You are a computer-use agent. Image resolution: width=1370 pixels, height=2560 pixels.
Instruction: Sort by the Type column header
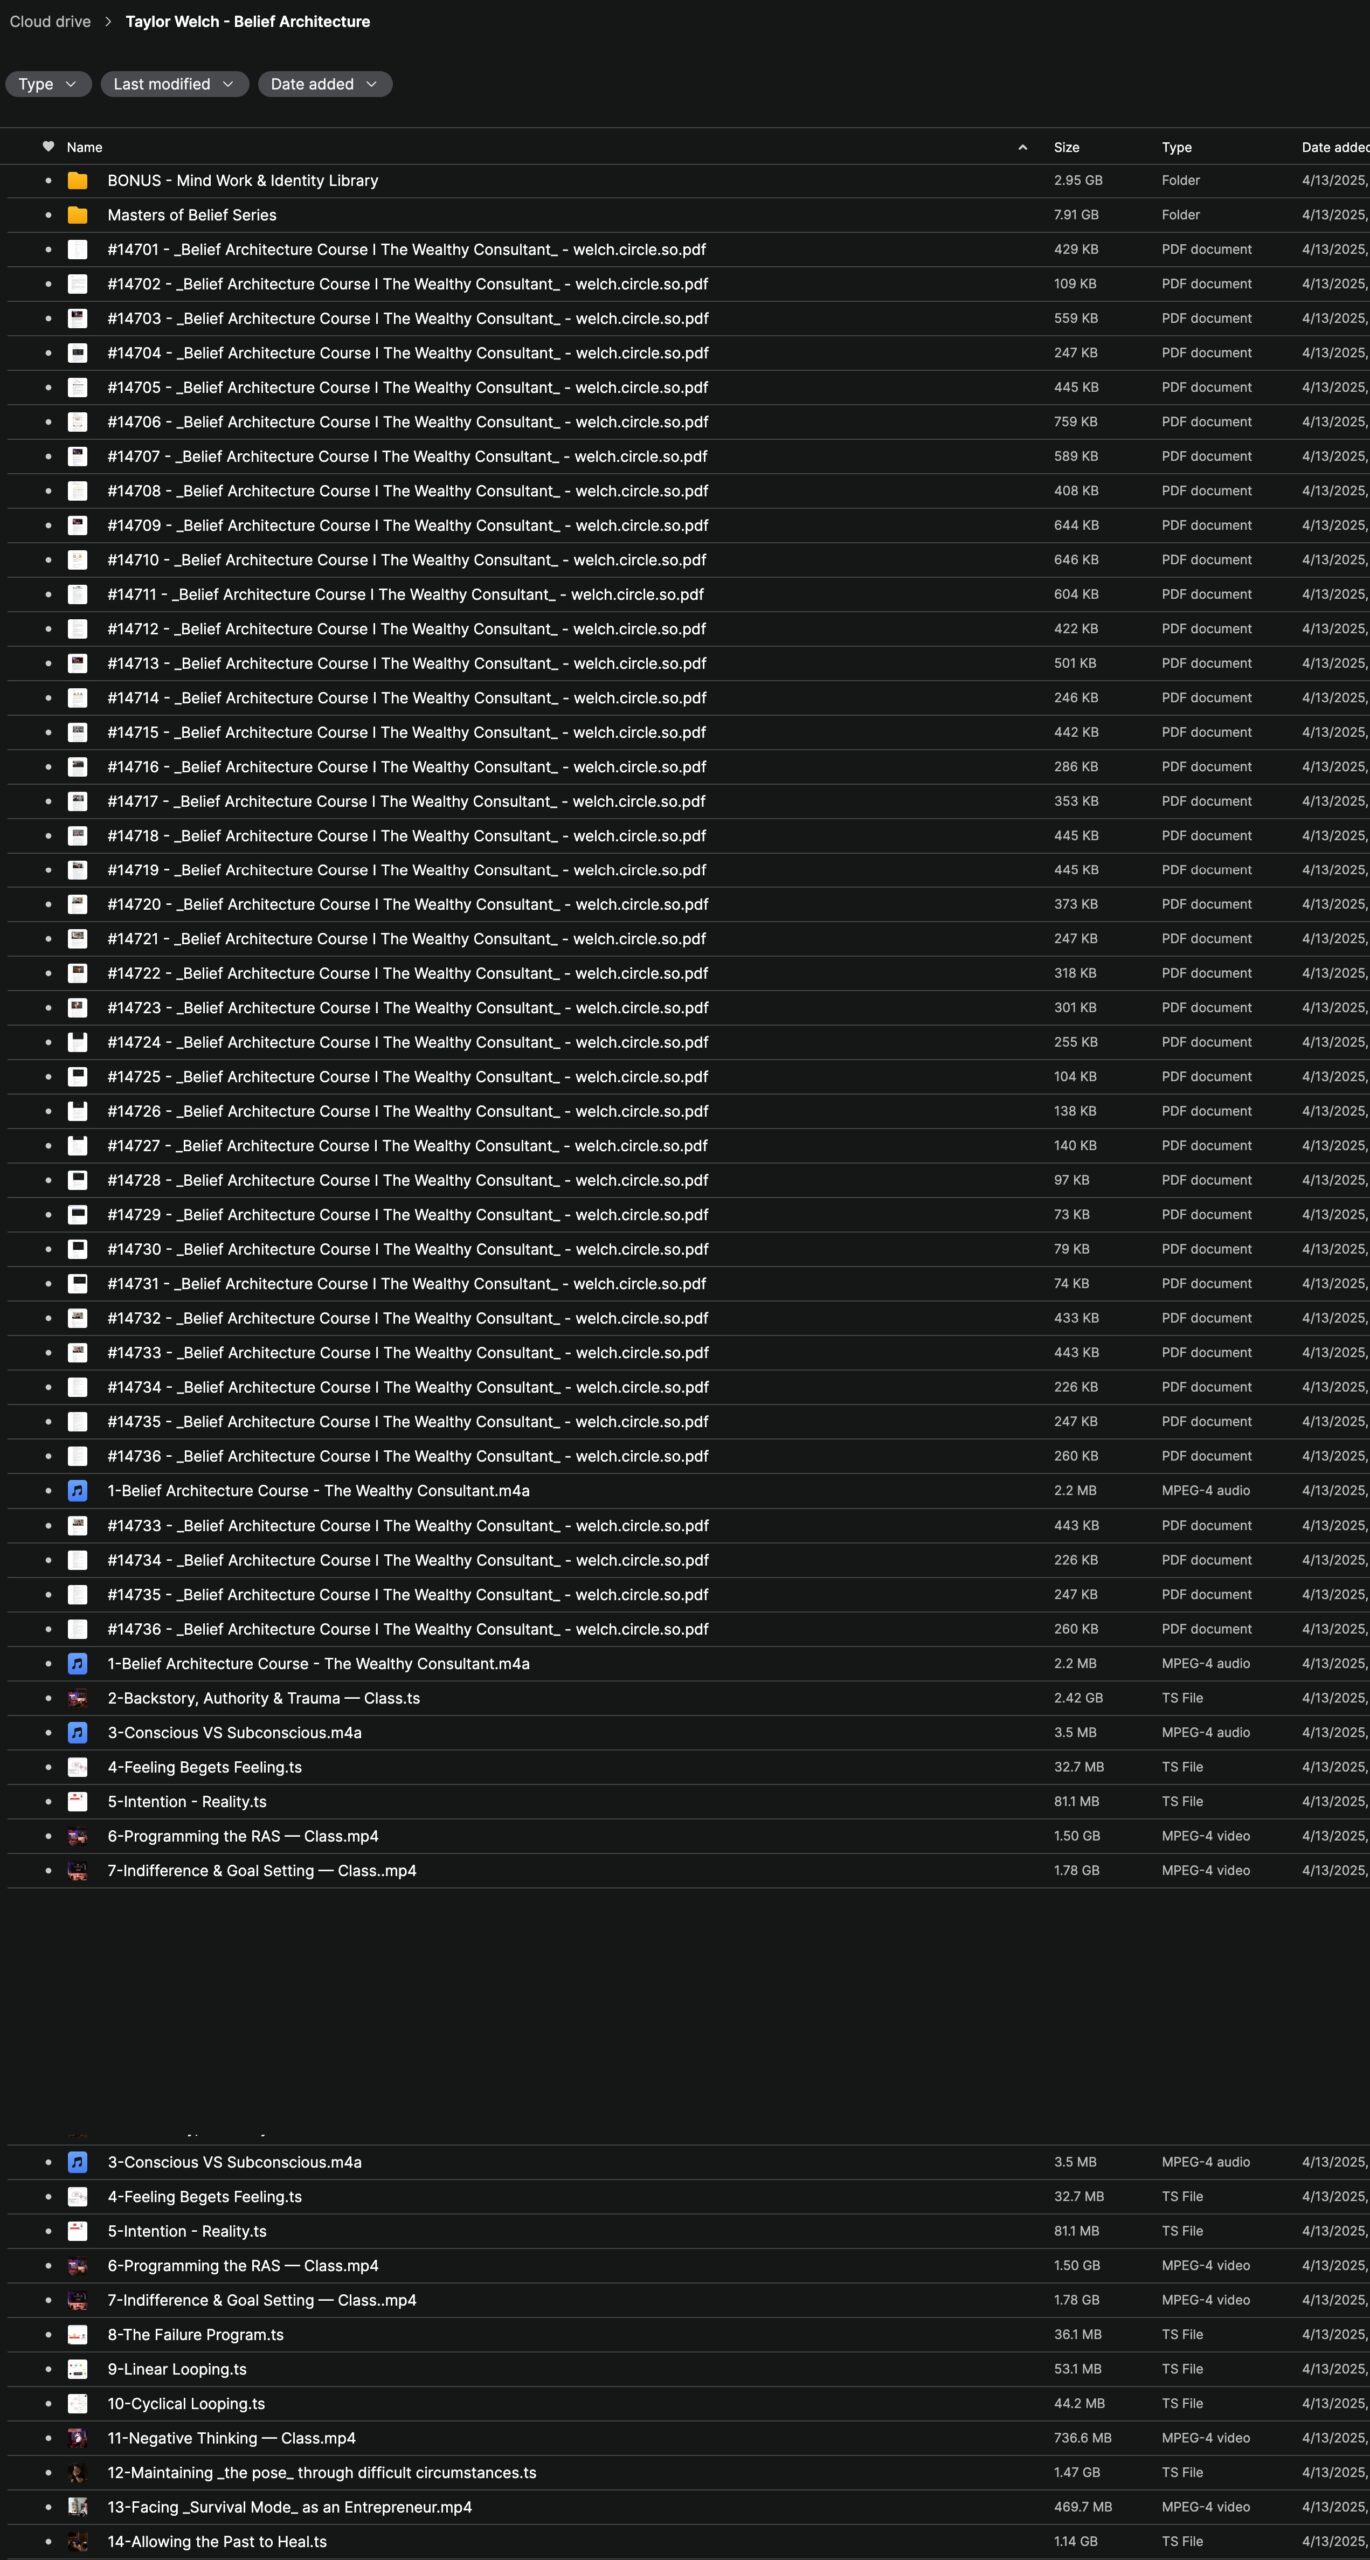point(1176,147)
